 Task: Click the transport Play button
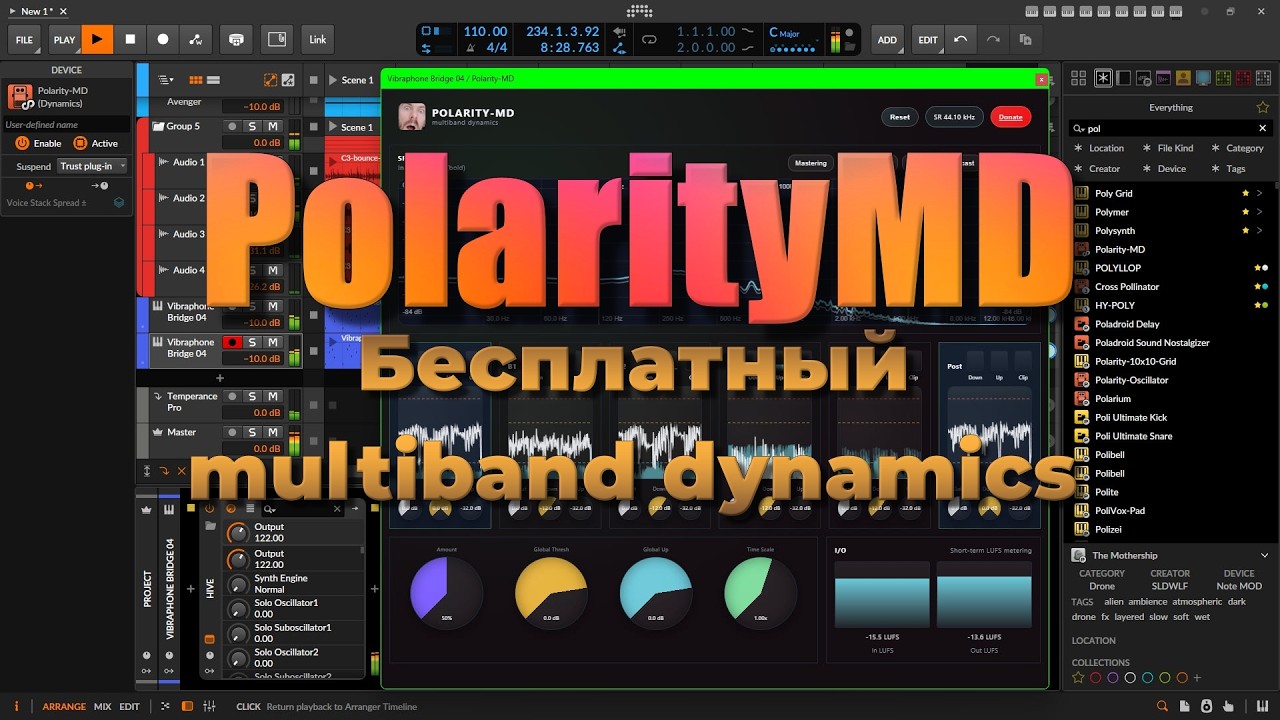pyautogui.click(x=97, y=40)
